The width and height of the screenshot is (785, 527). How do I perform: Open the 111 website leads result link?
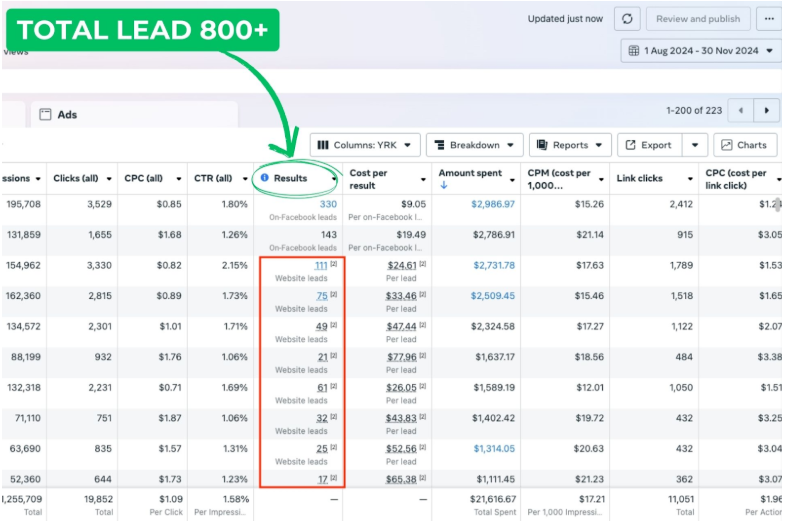pyautogui.click(x=321, y=265)
